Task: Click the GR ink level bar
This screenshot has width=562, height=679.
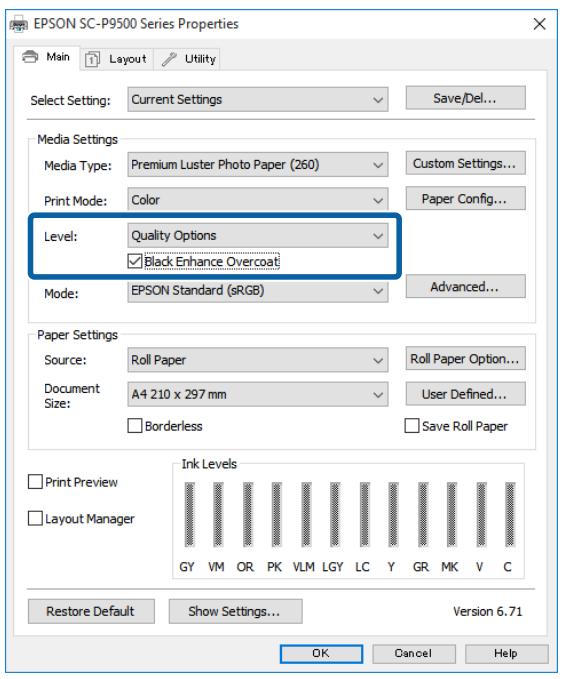Action: (423, 514)
